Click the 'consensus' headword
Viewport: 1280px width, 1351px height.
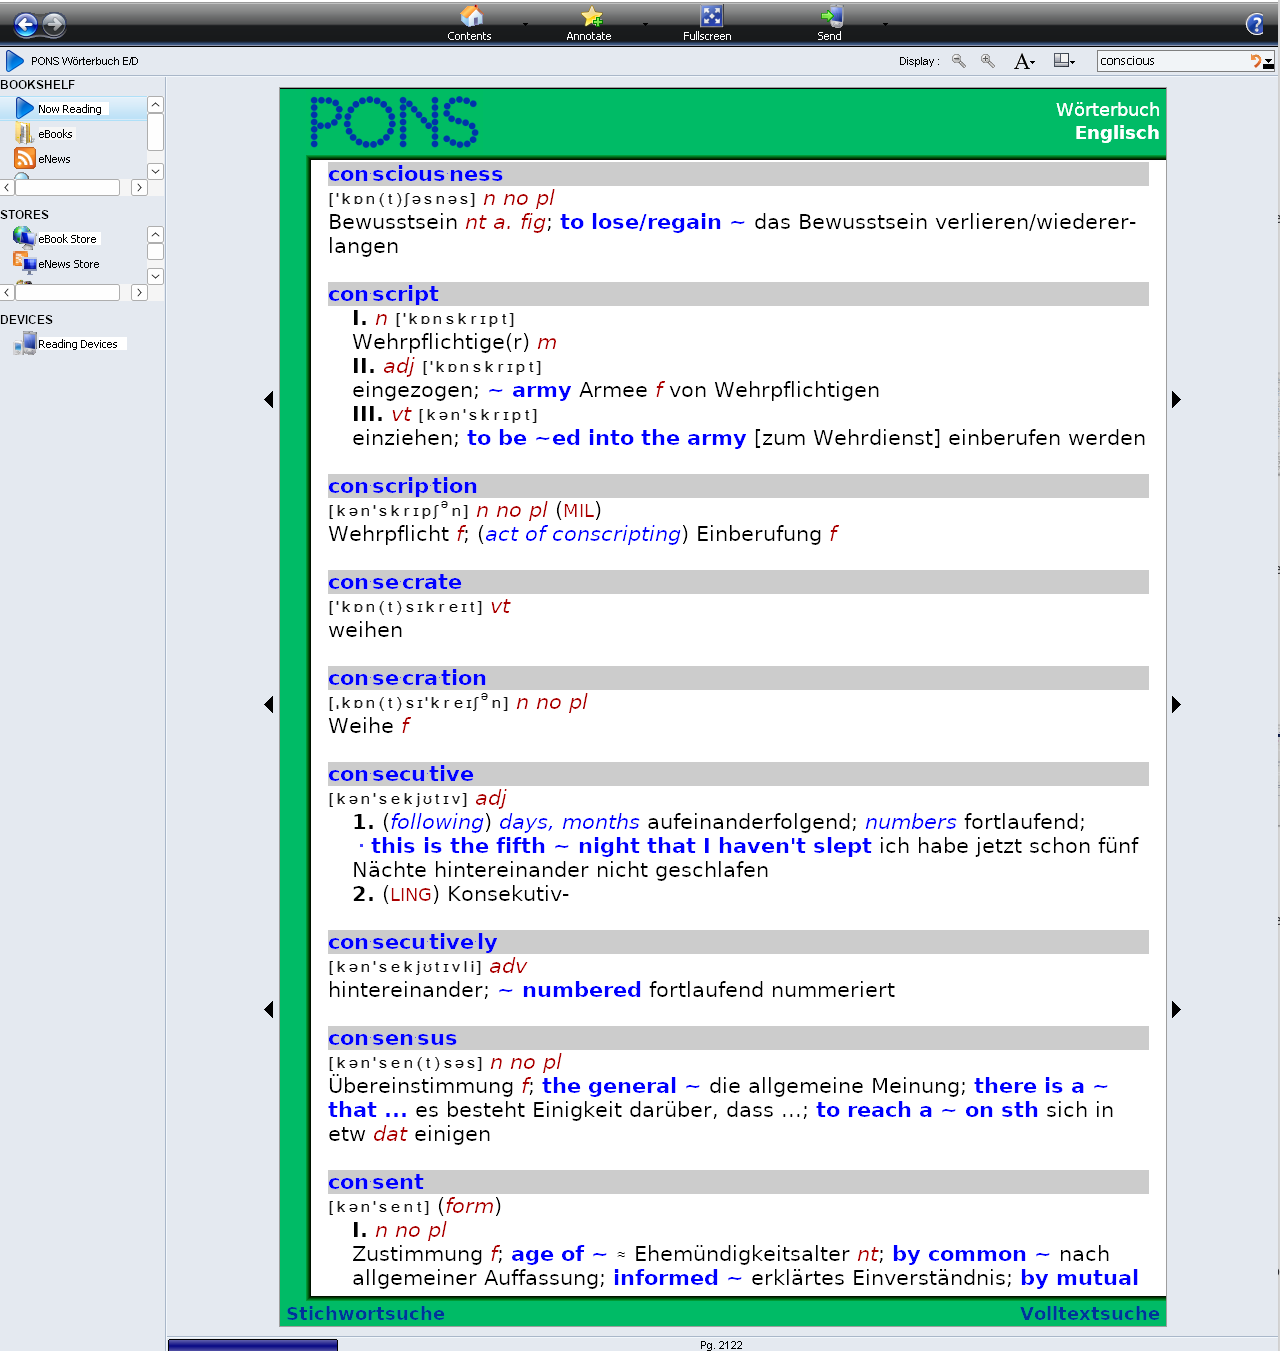click(393, 1038)
